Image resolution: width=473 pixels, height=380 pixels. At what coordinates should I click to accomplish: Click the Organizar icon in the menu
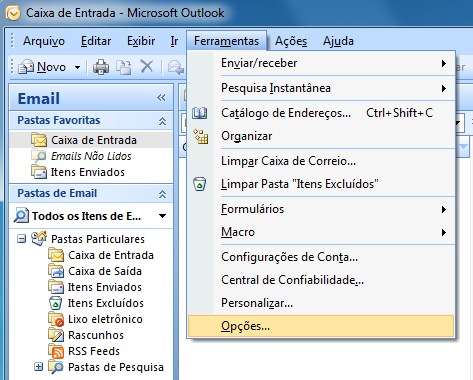click(x=201, y=136)
